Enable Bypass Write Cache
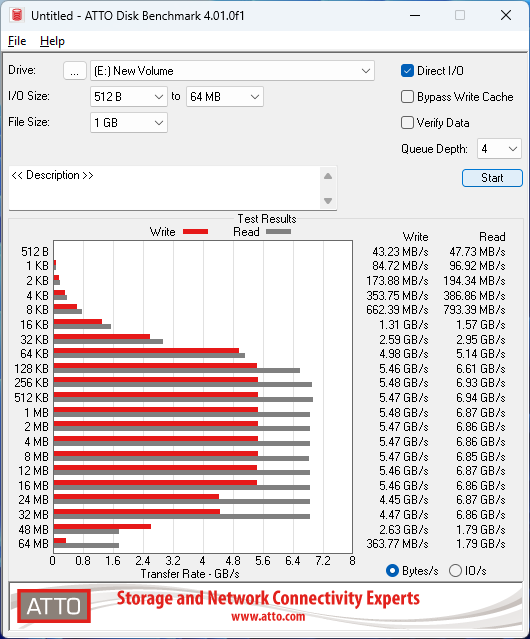Image resolution: width=530 pixels, height=639 pixels. tap(407, 97)
